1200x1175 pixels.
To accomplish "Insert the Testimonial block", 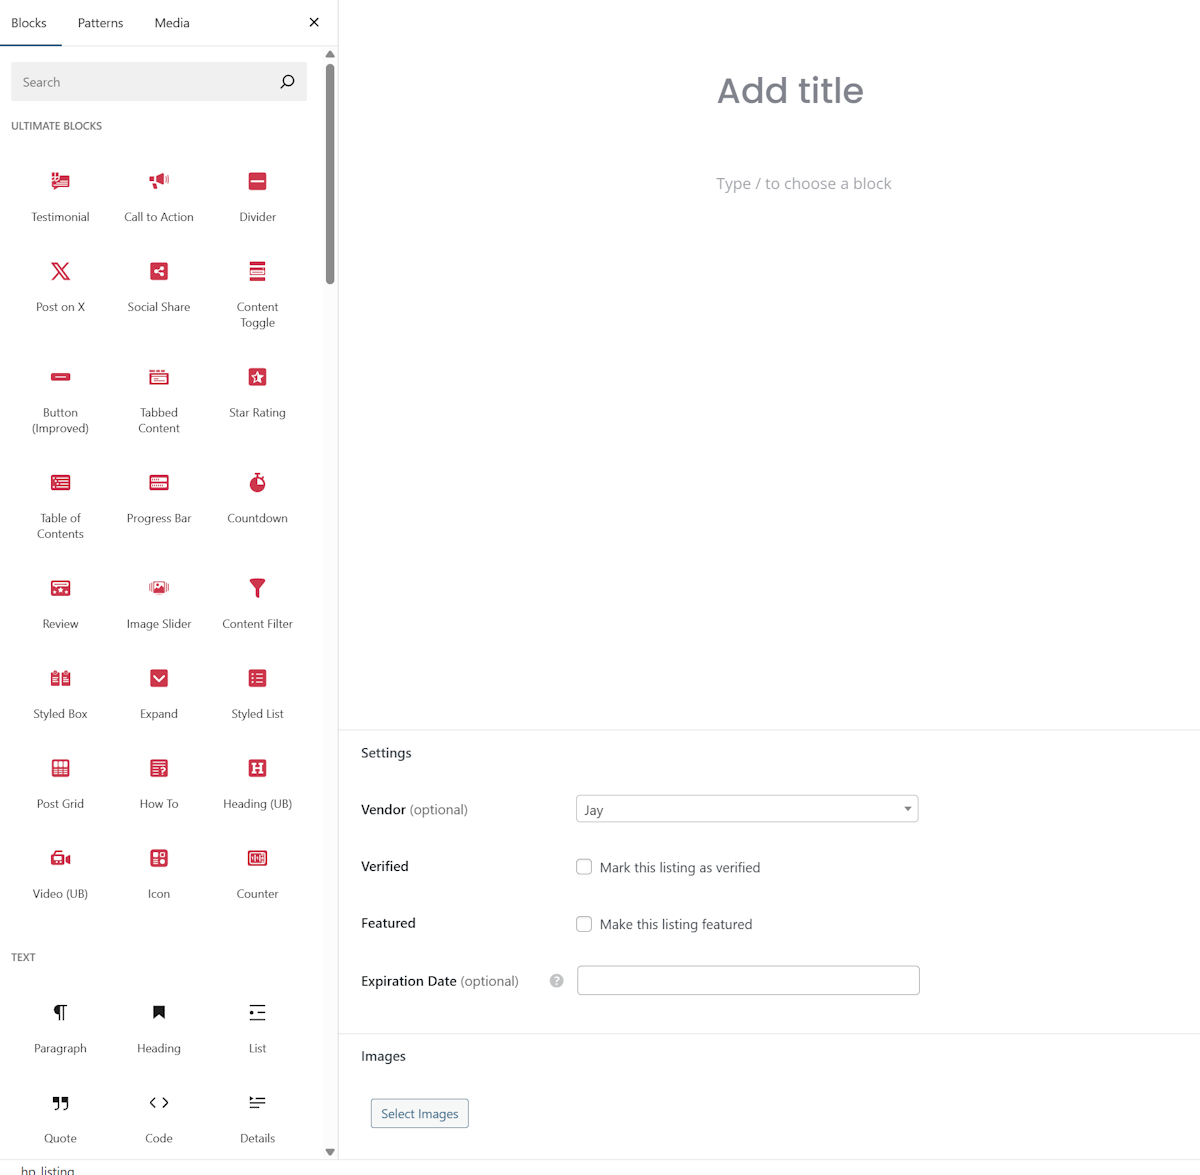I will pyautogui.click(x=60, y=195).
